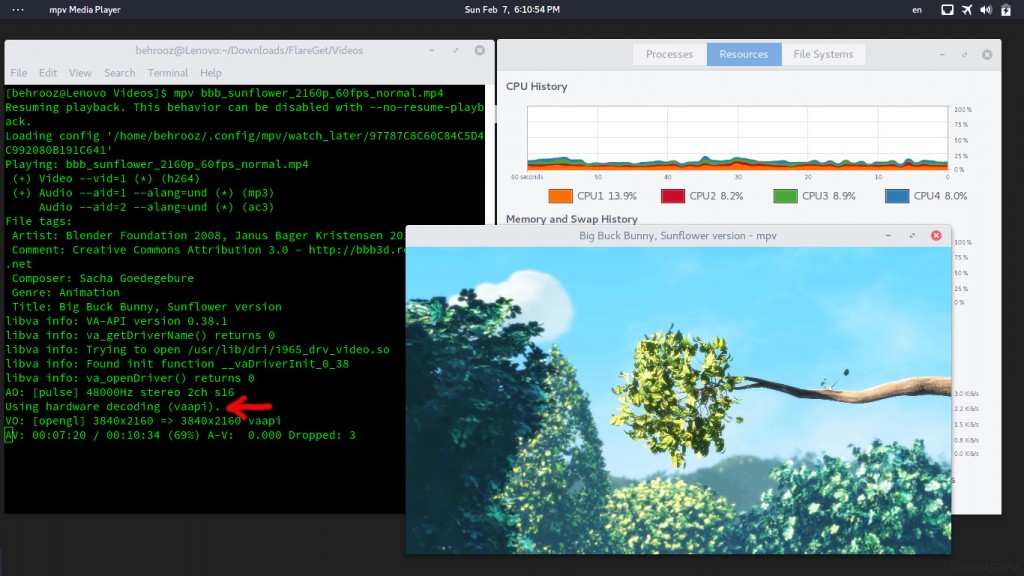
Task: Change the CPU1 orange color swatch
Action: click(x=560, y=196)
